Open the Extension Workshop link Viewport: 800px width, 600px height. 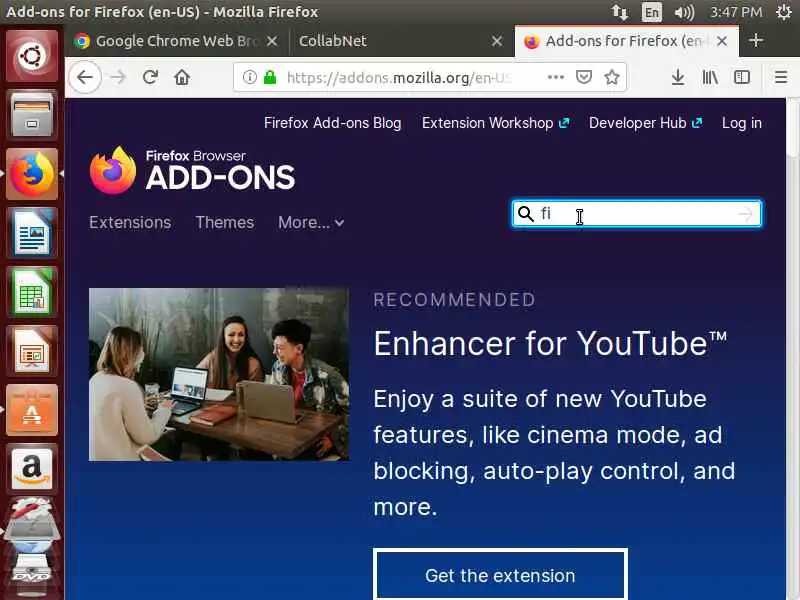(495, 123)
